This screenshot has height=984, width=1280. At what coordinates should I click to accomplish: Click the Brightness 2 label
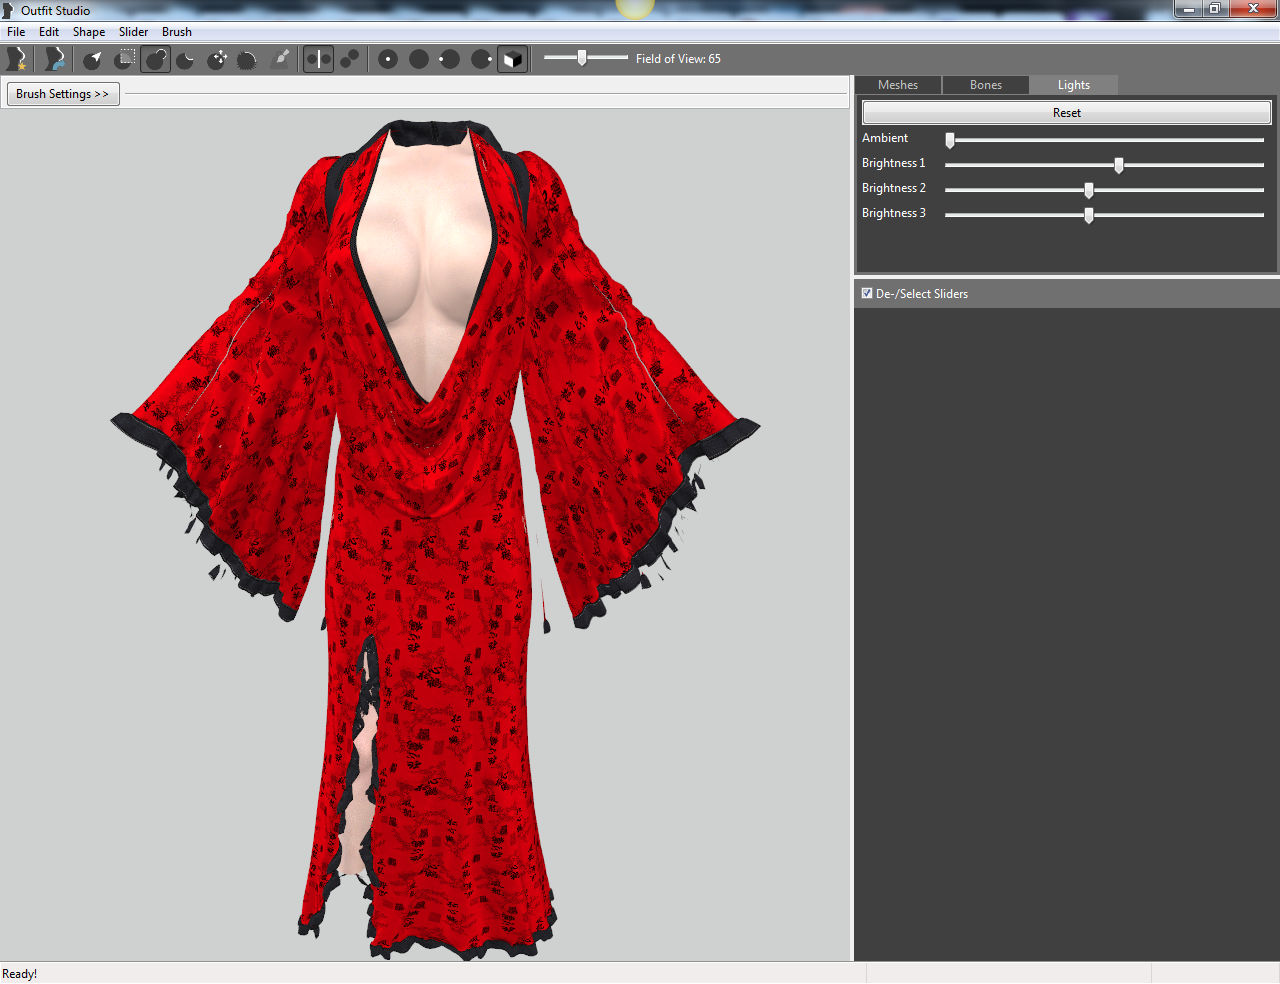[x=894, y=188]
